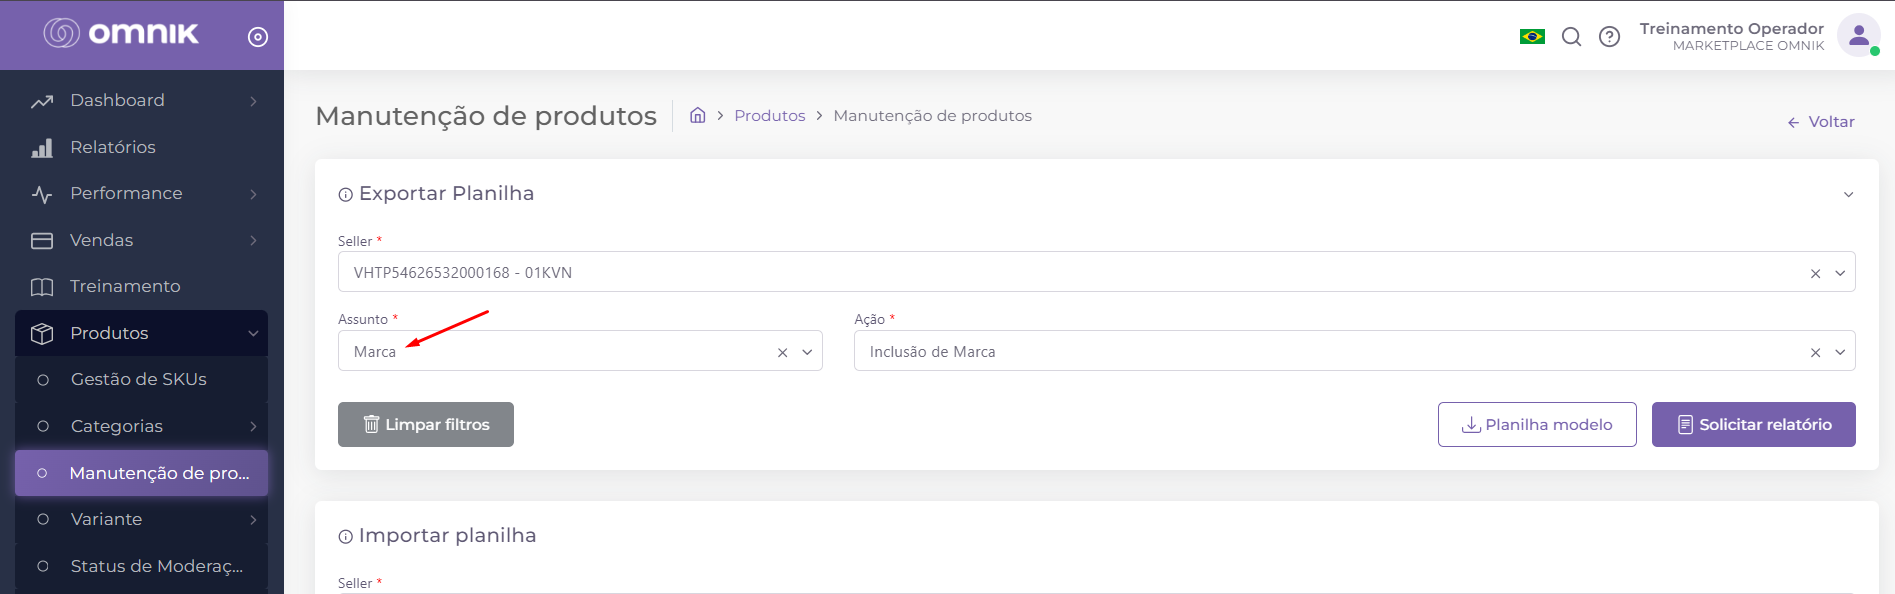Open Variante submenu item
Screen dimensions: 1895x594
141,519
